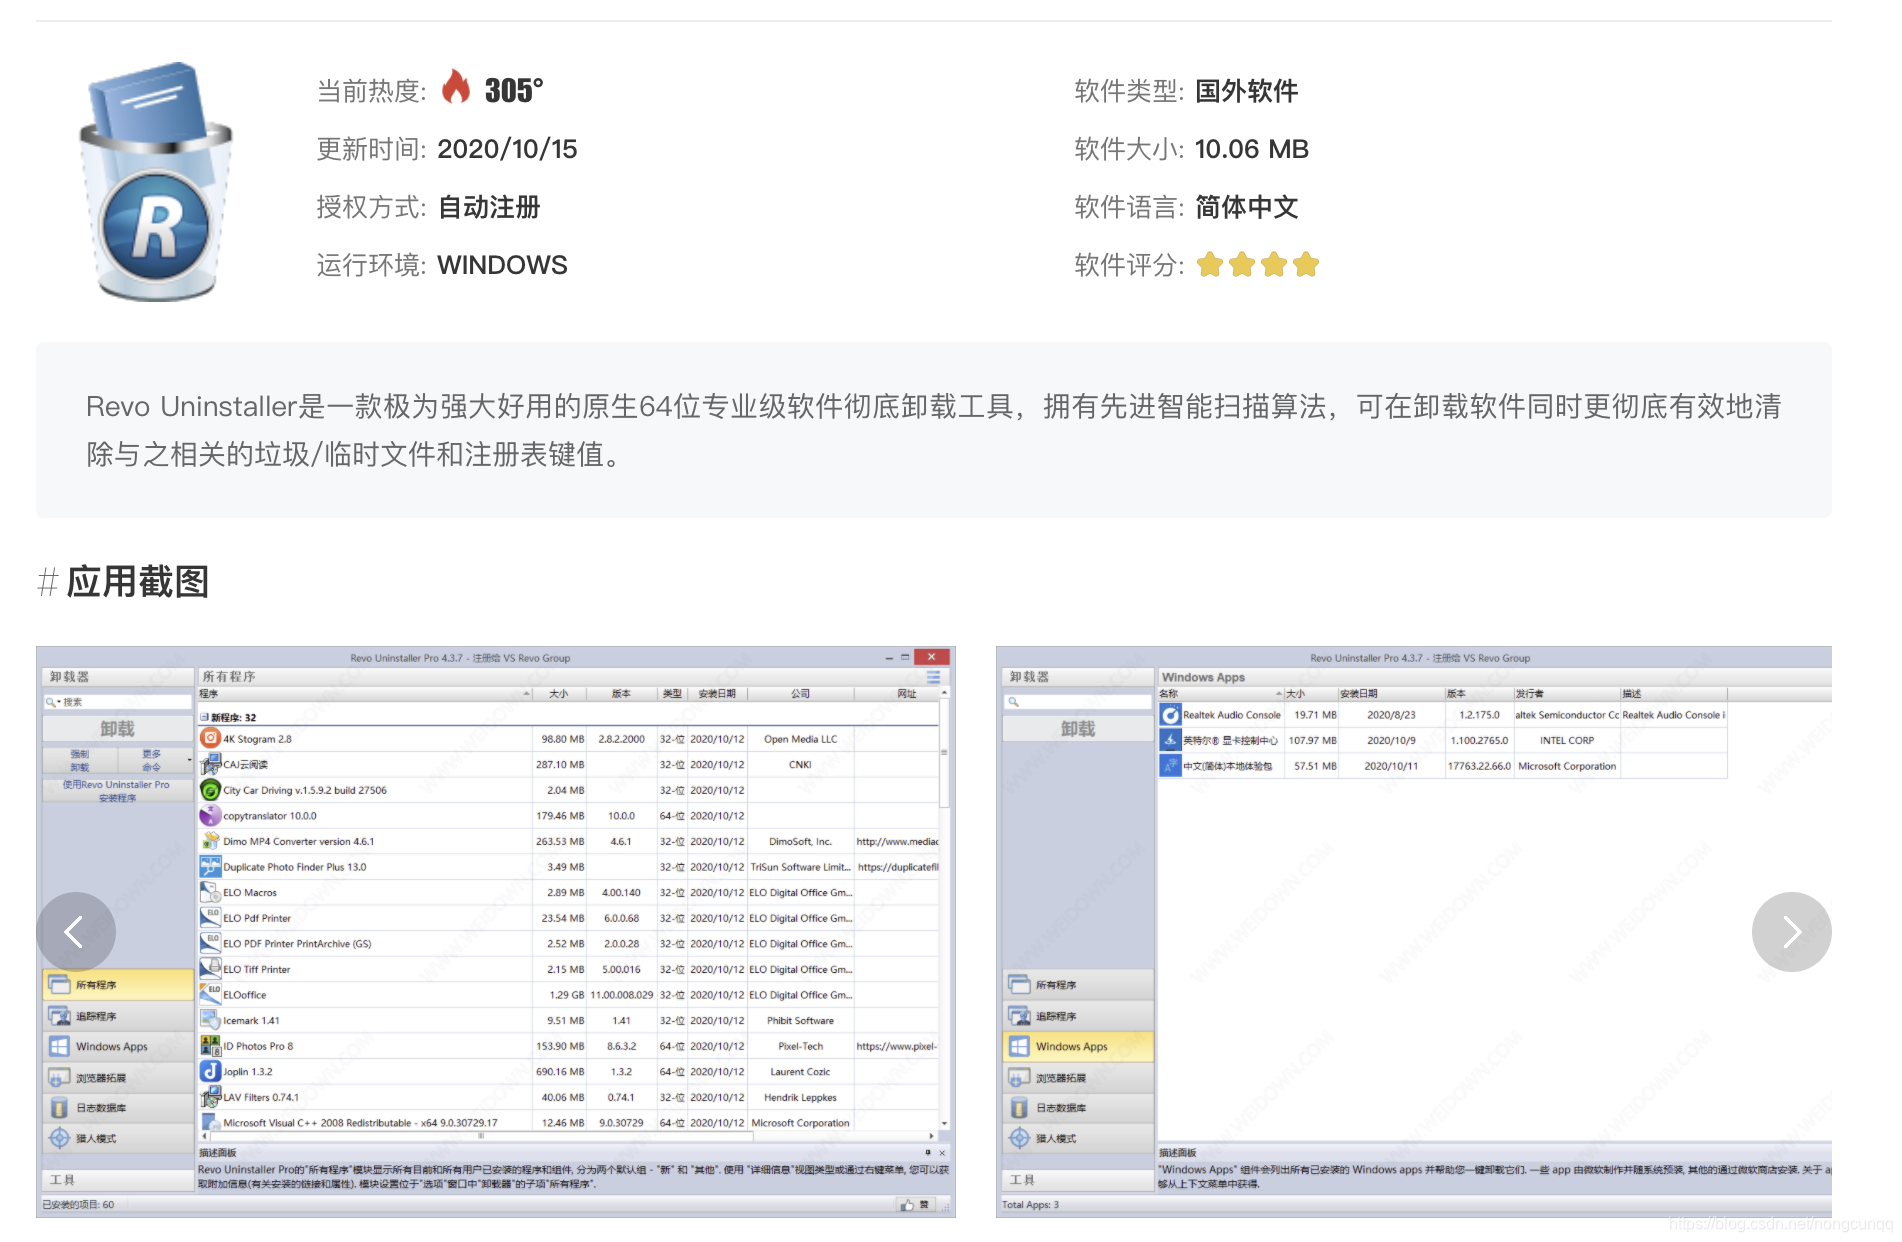Sort by the 程序 column header
Viewport: 1902px width, 1242px height.
364,693
